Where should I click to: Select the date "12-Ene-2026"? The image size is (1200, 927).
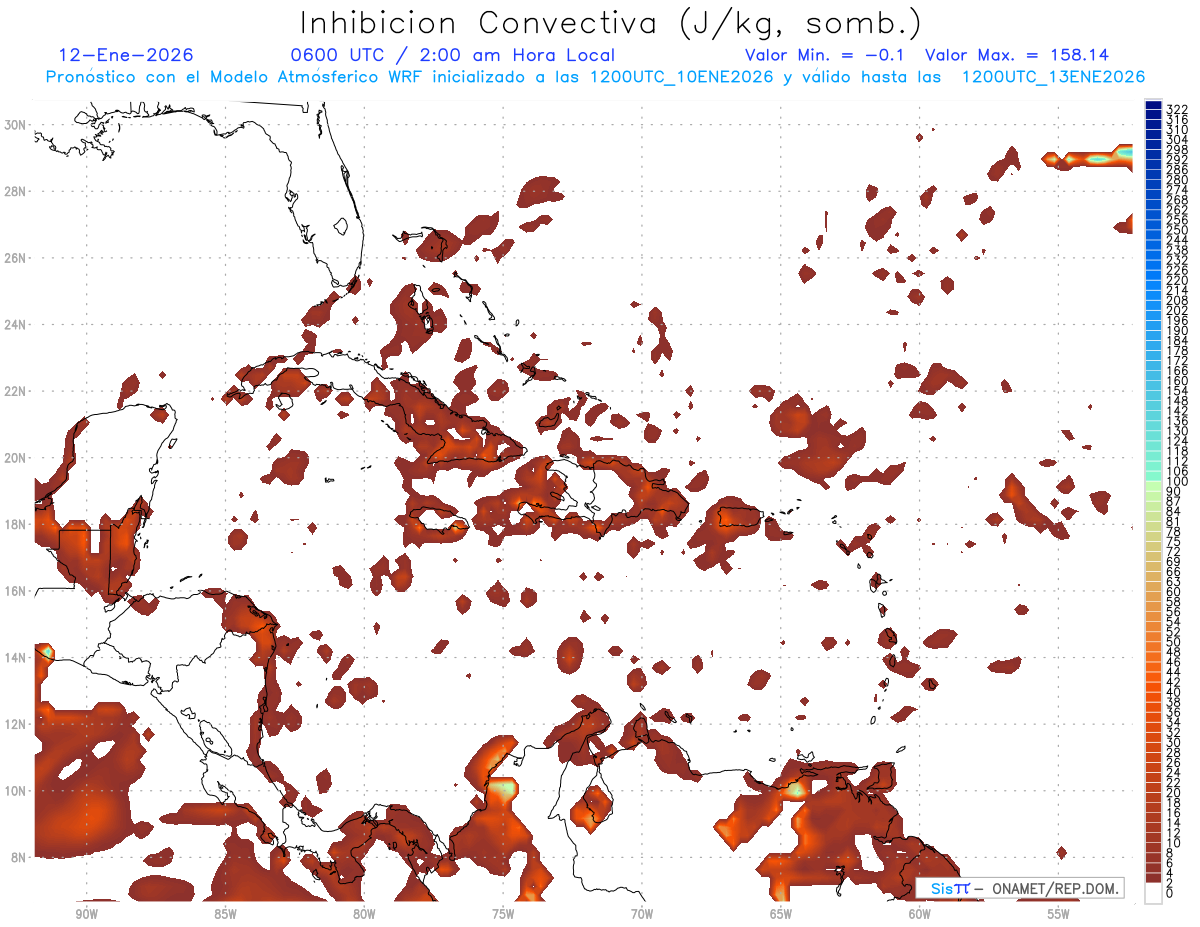tap(126, 55)
